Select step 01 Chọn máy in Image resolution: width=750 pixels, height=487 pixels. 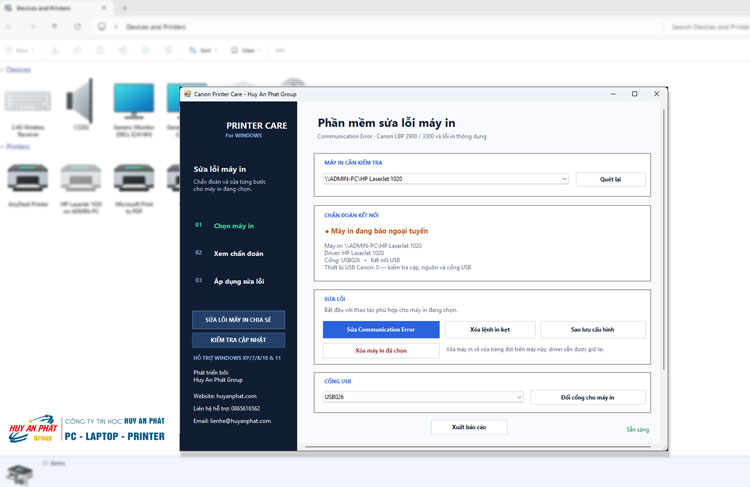coord(233,226)
